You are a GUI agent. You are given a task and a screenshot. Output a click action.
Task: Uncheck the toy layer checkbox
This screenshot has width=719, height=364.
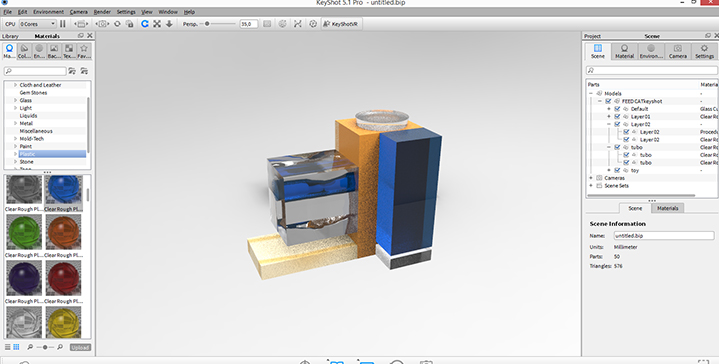pyautogui.click(x=617, y=170)
